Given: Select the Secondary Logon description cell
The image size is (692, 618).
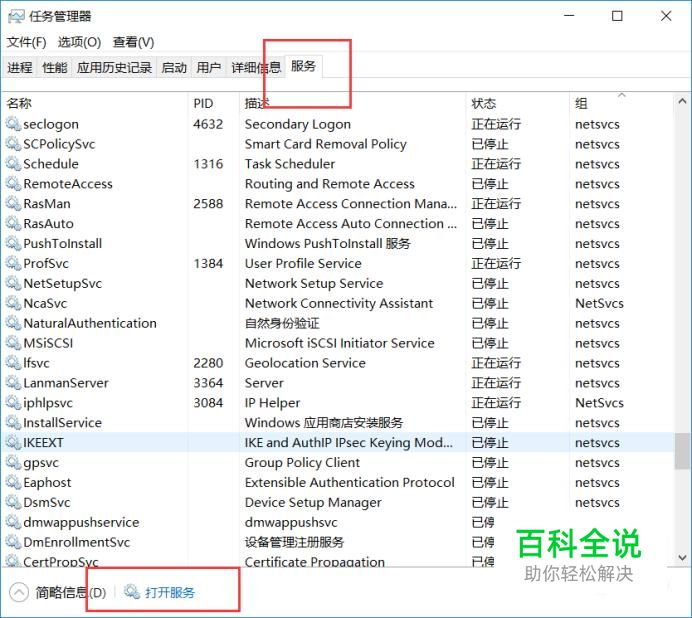Looking at the screenshot, I should [x=297, y=124].
